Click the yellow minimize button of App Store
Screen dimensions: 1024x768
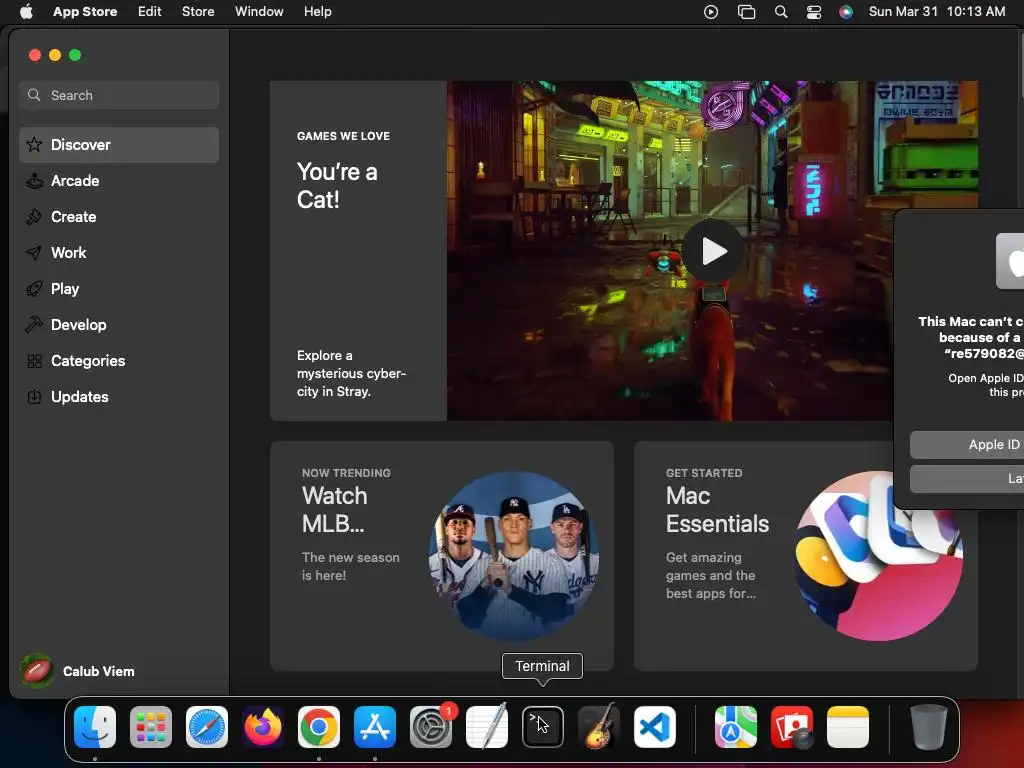[x=55, y=56]
